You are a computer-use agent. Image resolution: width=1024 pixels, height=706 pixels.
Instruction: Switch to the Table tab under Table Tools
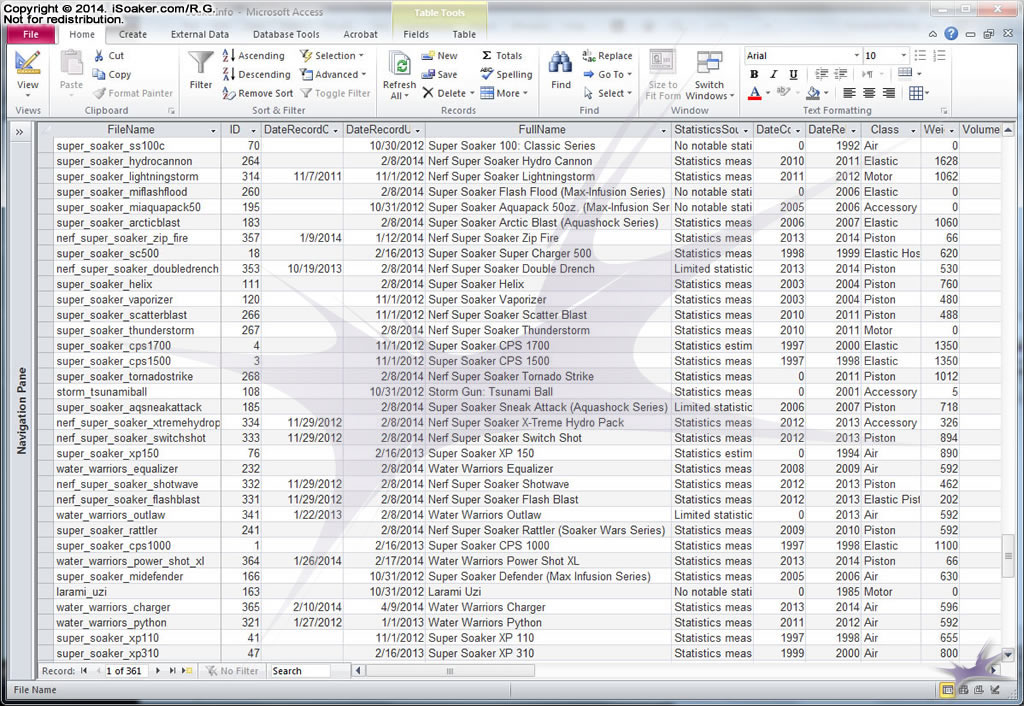464,34
